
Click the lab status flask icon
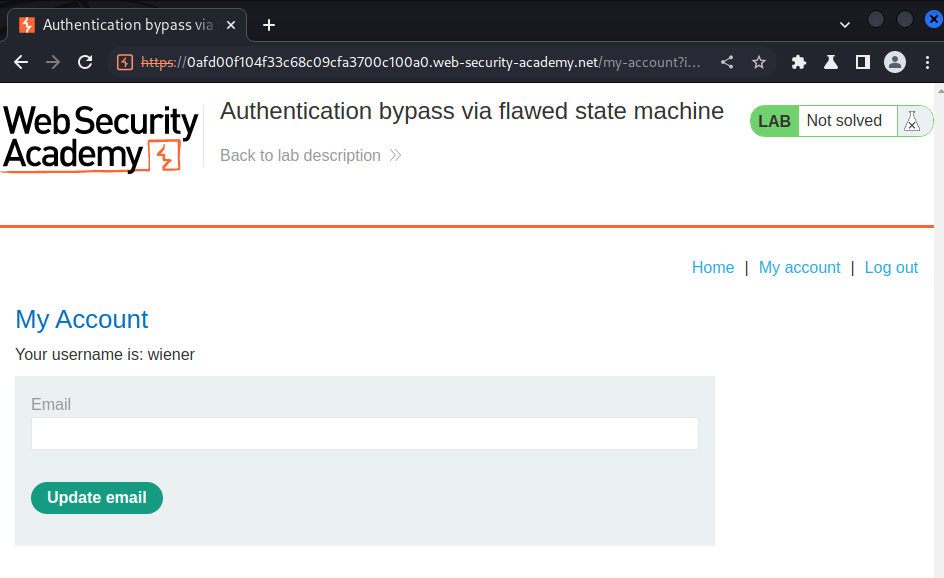point(912,121)
